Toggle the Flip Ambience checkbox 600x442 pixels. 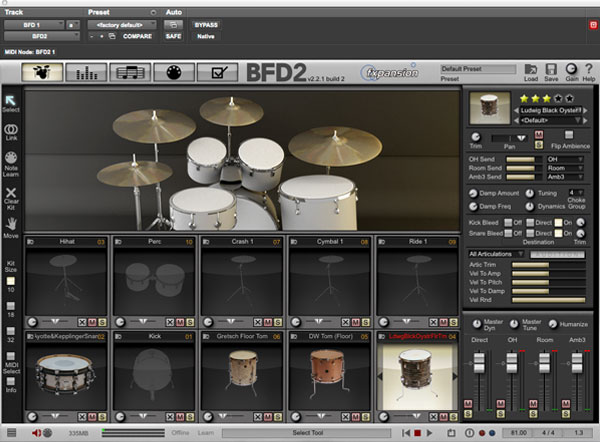coord(568,135)
